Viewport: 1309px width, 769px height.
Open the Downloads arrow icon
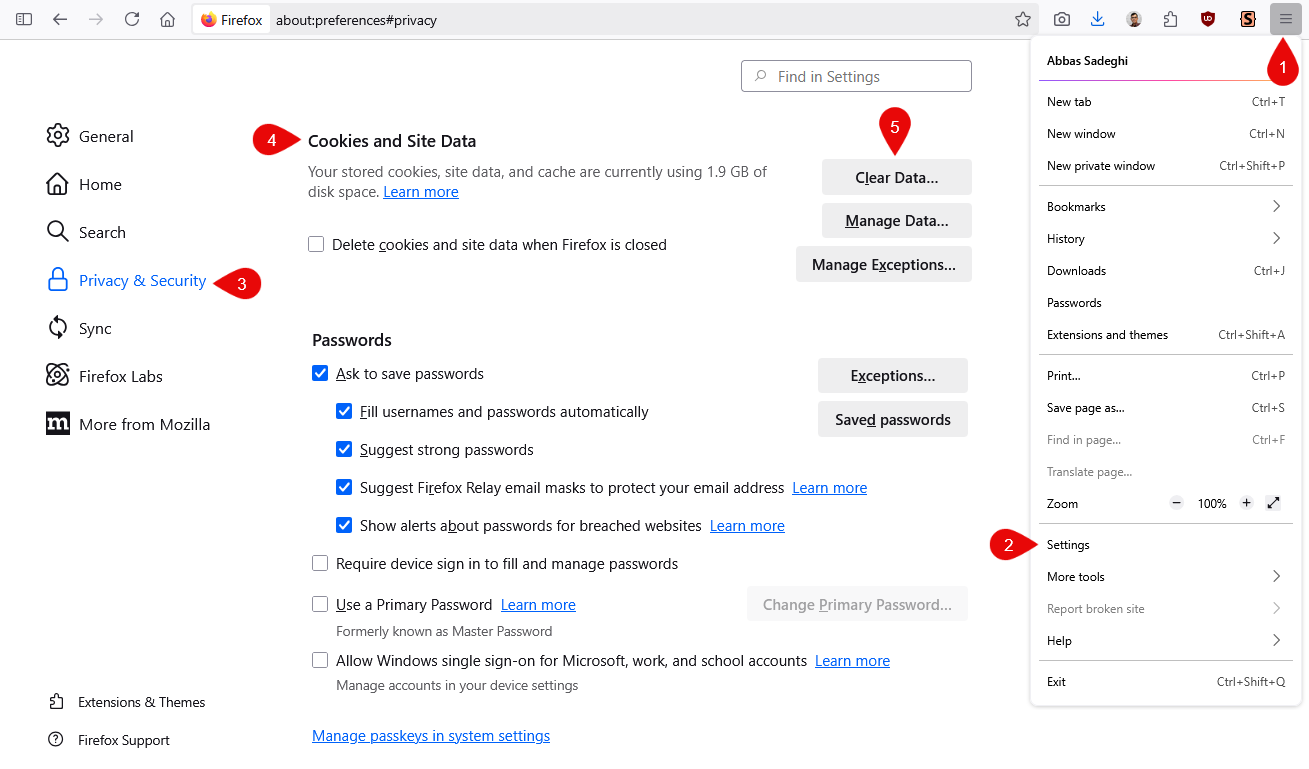[x=1097, y=19]
